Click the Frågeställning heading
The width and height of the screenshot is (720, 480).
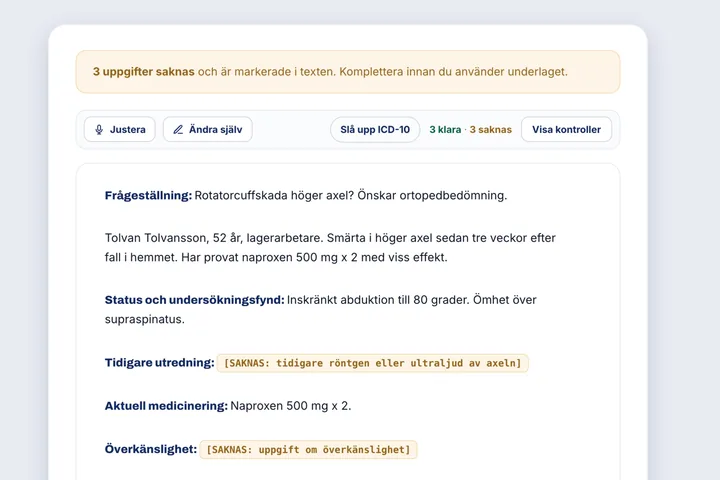click(x=148, y=196)
